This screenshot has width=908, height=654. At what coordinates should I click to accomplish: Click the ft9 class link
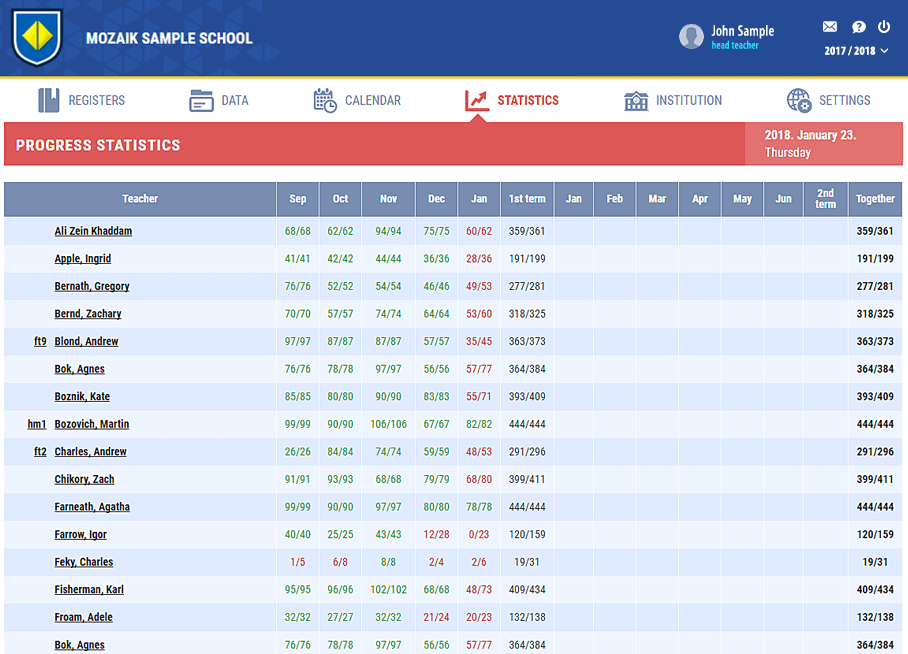pyautogui.click(x=40, y=341)
